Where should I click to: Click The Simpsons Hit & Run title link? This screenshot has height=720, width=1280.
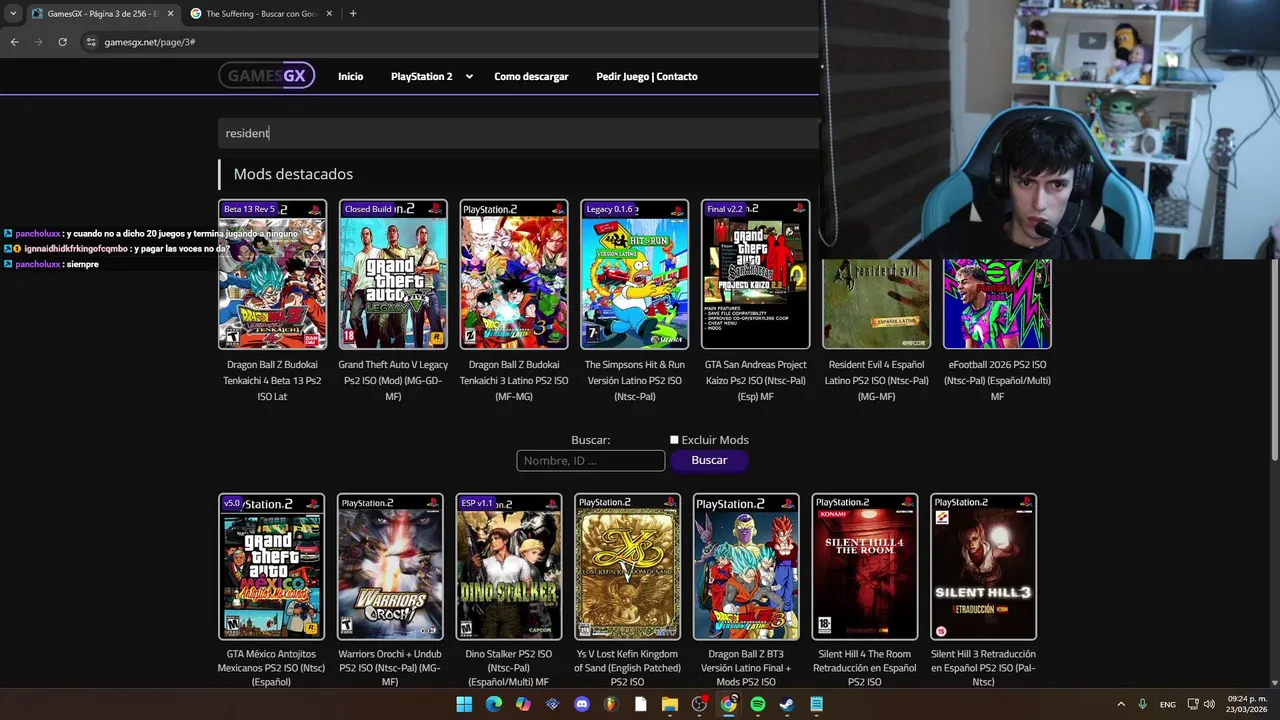[635, 380]
